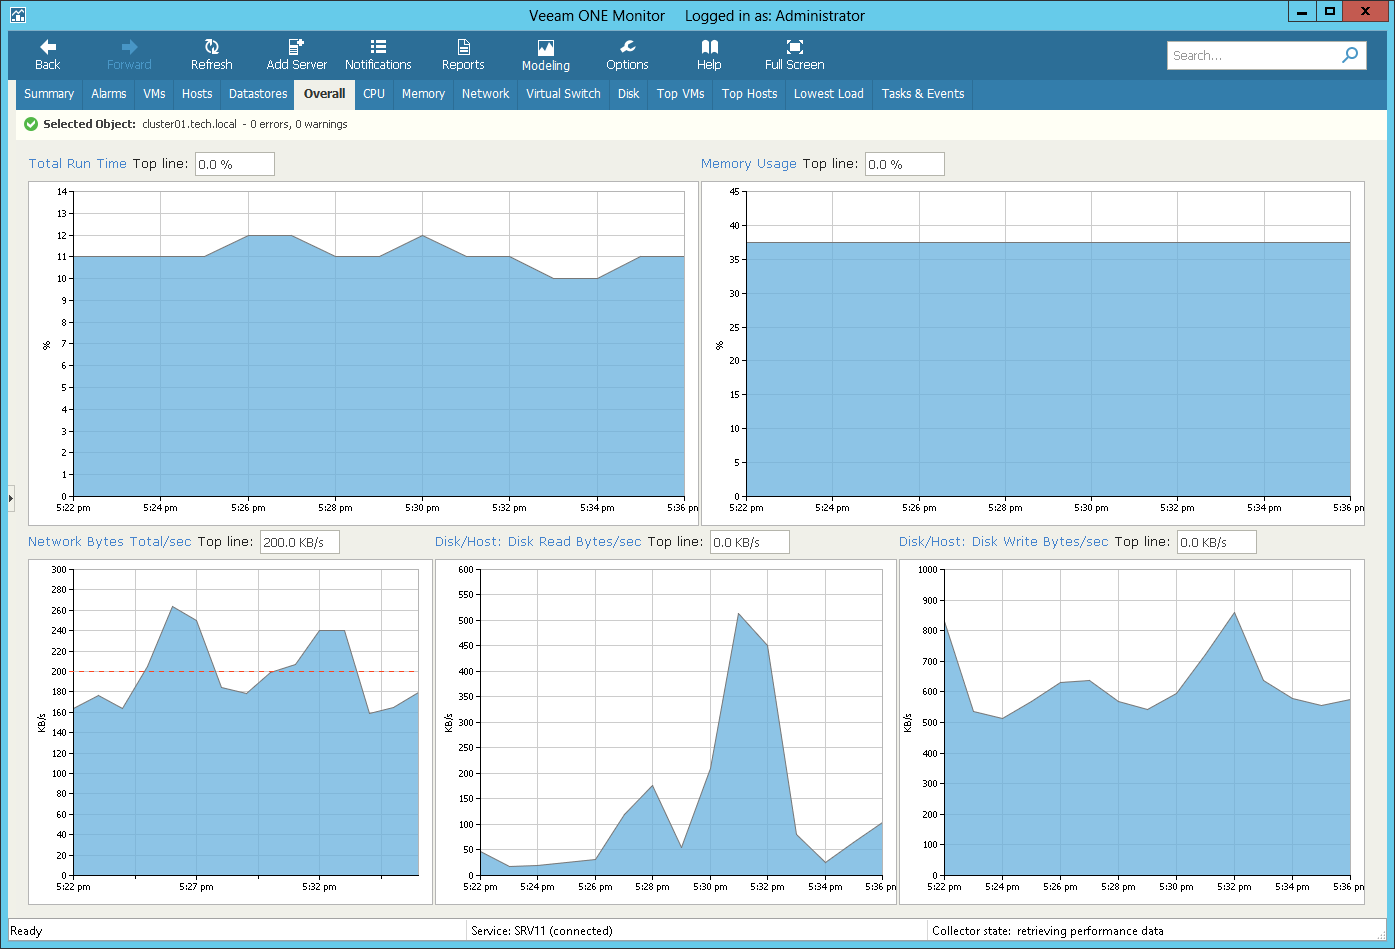Screen dimensions: 1395x949
Task: Switch to the Memory tab
Action: click(423, 94)
